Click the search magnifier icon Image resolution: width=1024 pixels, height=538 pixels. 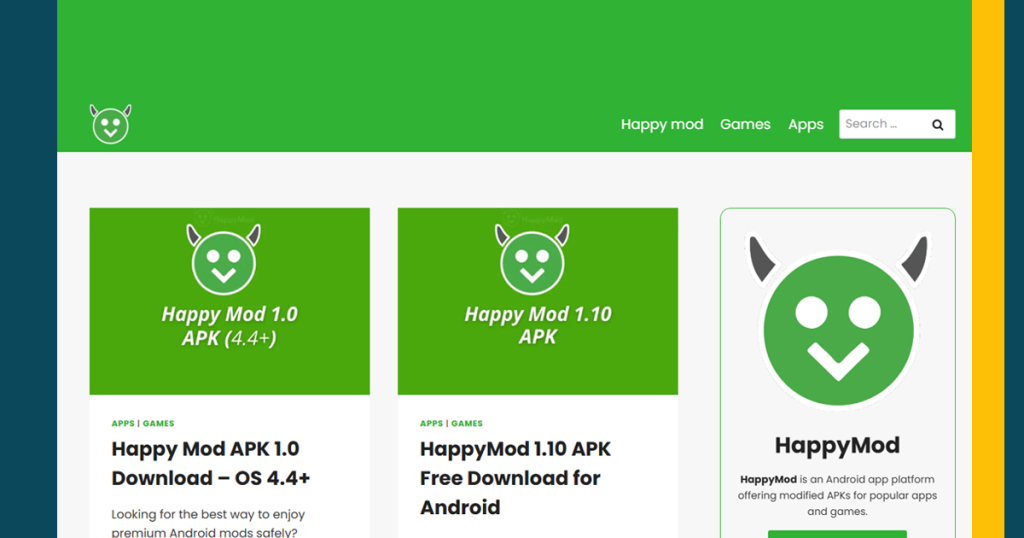(x=938, y=125)
